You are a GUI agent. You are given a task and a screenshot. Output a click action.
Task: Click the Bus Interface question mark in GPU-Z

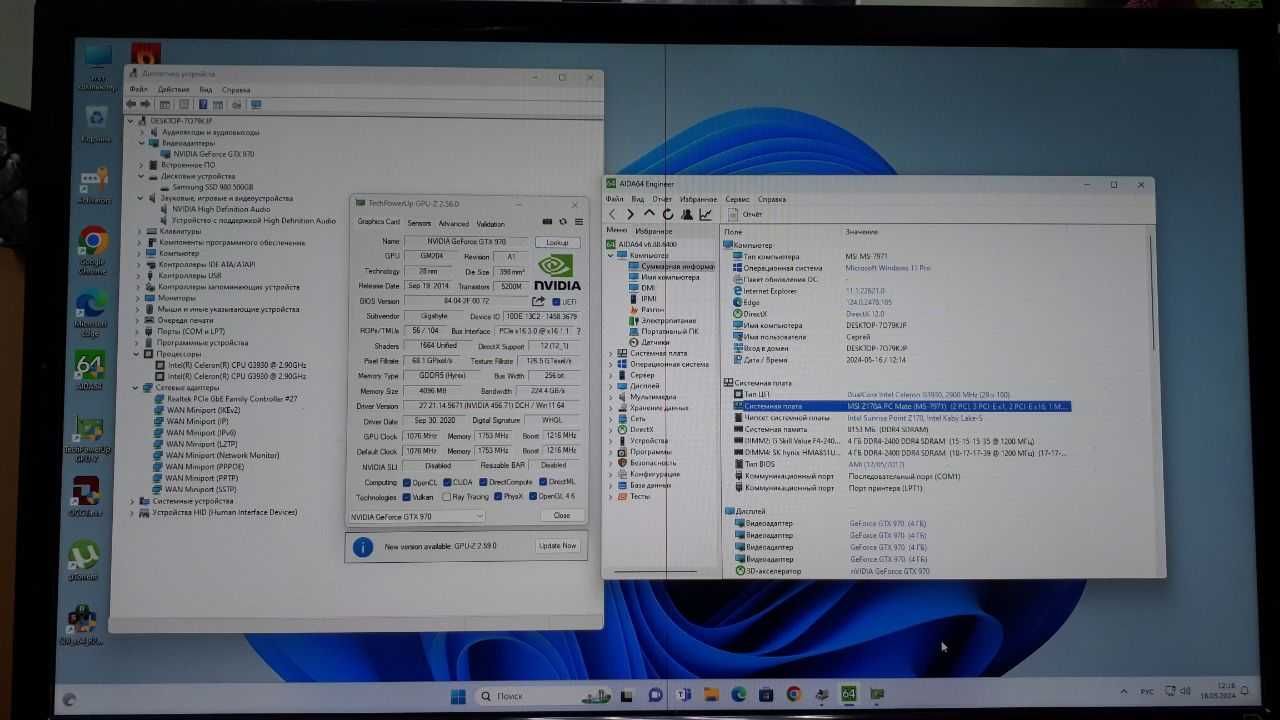(x=578, y=331)
